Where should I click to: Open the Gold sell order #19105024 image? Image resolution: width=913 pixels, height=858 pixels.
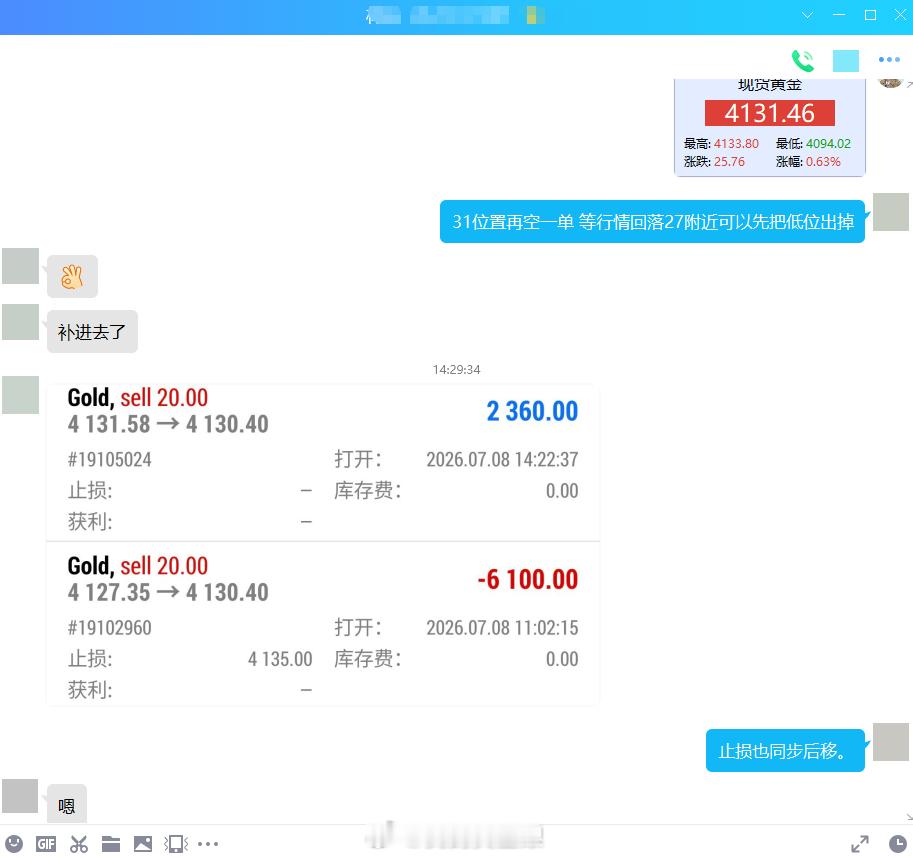[323, 462]
